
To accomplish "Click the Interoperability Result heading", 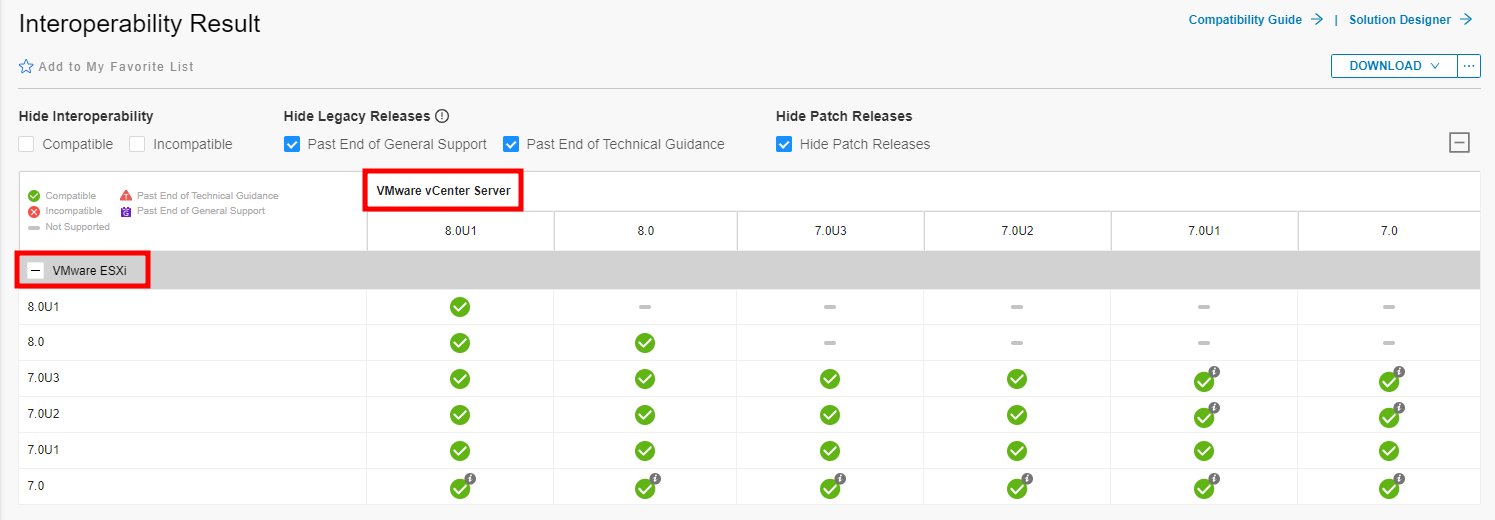I will pos(140,24).
